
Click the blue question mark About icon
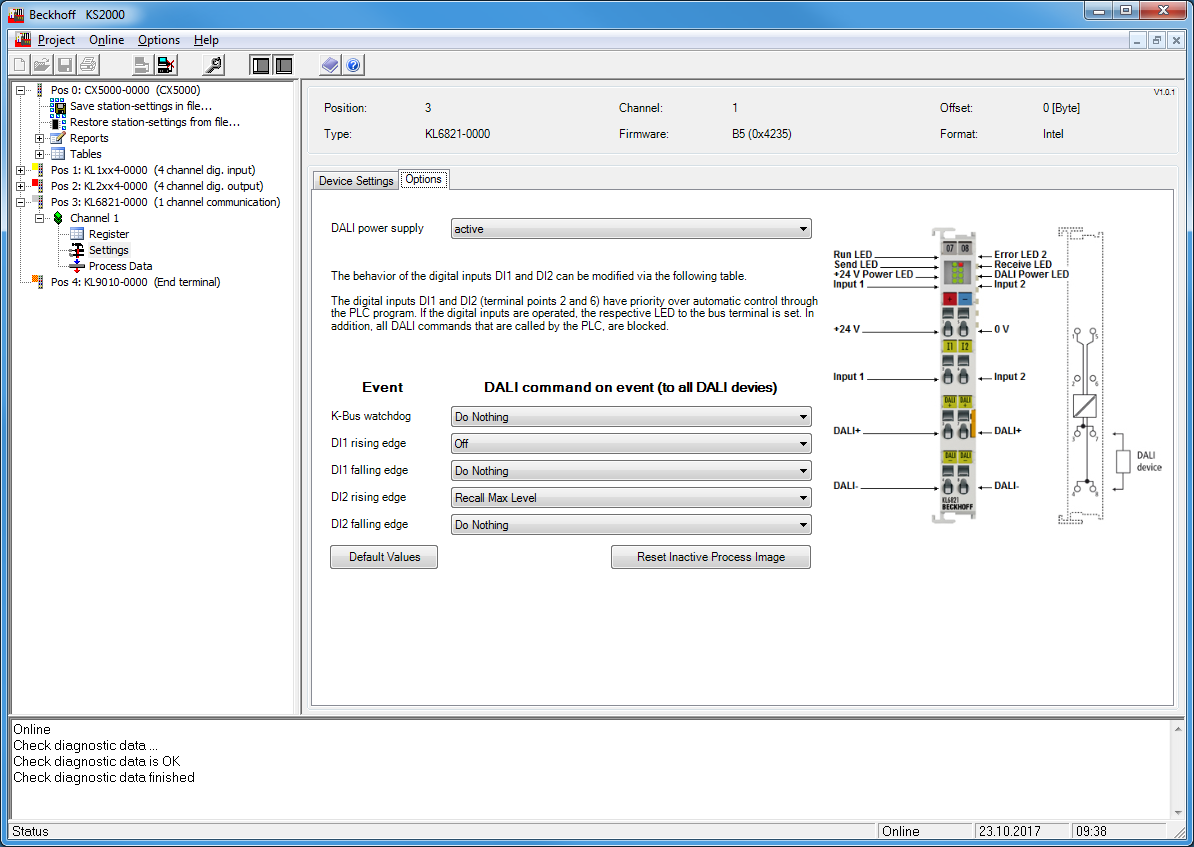click(x=353, y=65)
